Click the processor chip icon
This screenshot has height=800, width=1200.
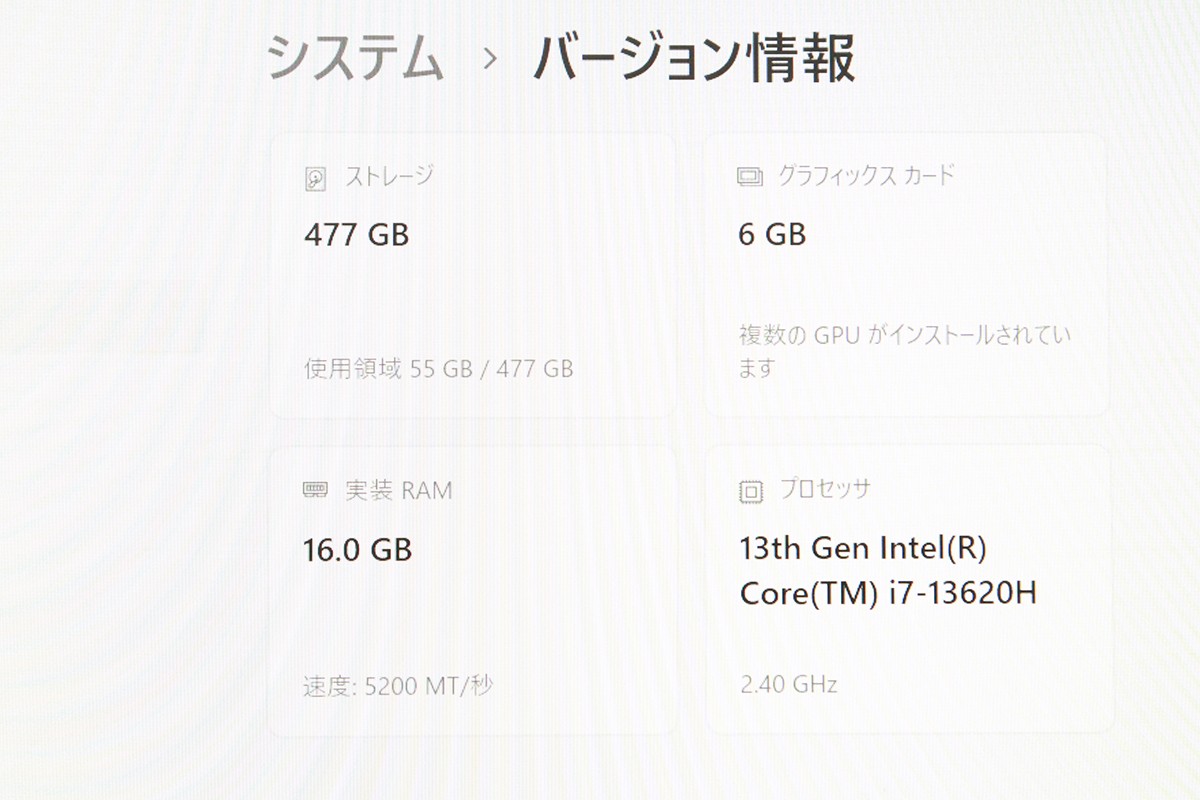pos(749,491)
